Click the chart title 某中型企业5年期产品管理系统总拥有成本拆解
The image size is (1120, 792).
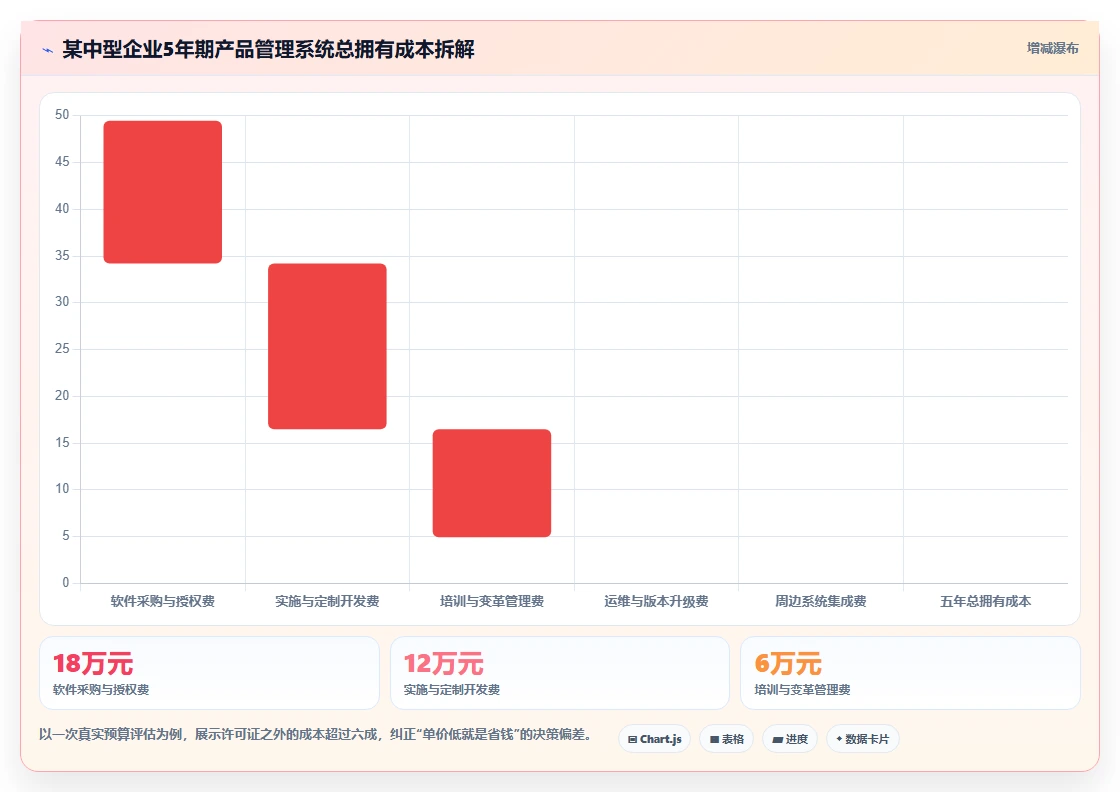click(269, 49)
